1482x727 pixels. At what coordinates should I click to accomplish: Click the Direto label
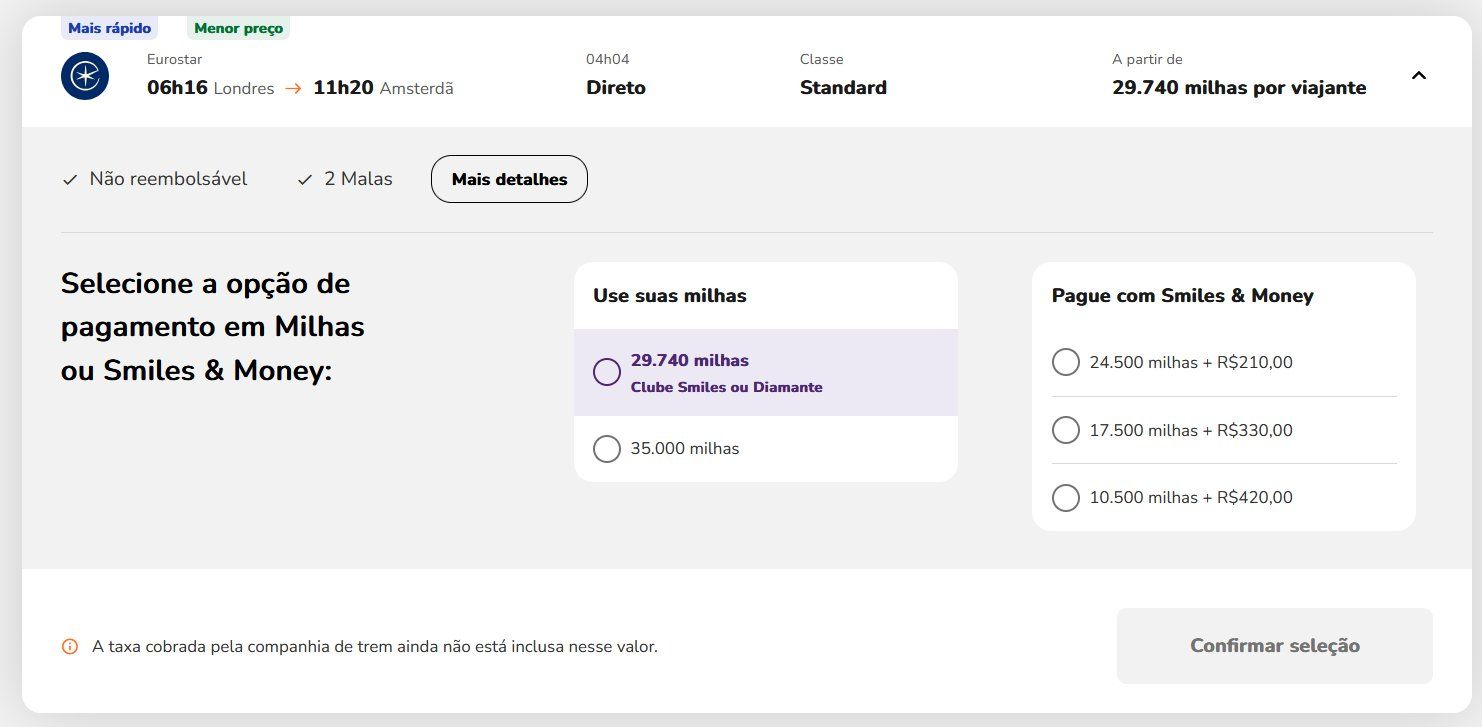616,88
